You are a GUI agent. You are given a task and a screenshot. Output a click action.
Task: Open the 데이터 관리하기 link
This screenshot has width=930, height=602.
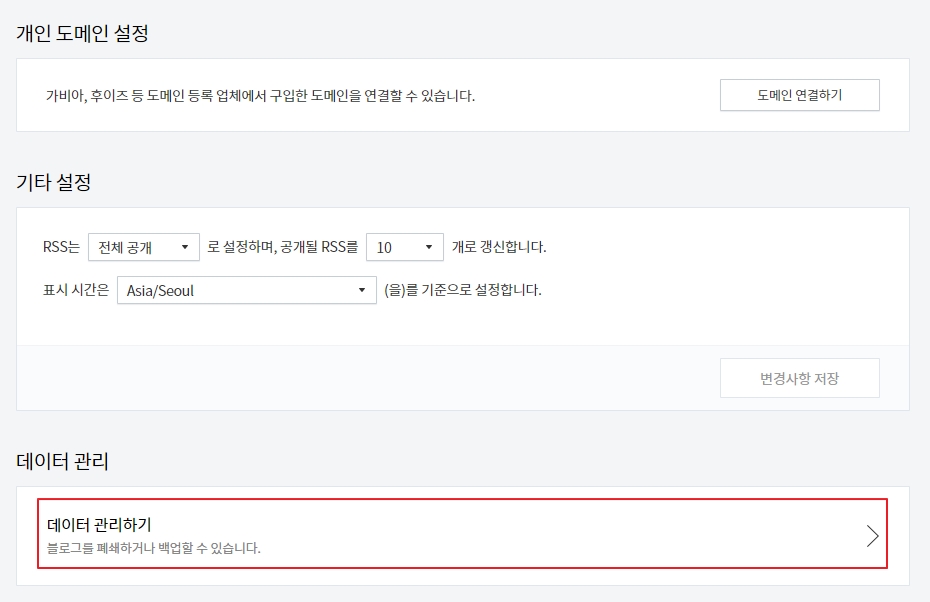point(463,534)
